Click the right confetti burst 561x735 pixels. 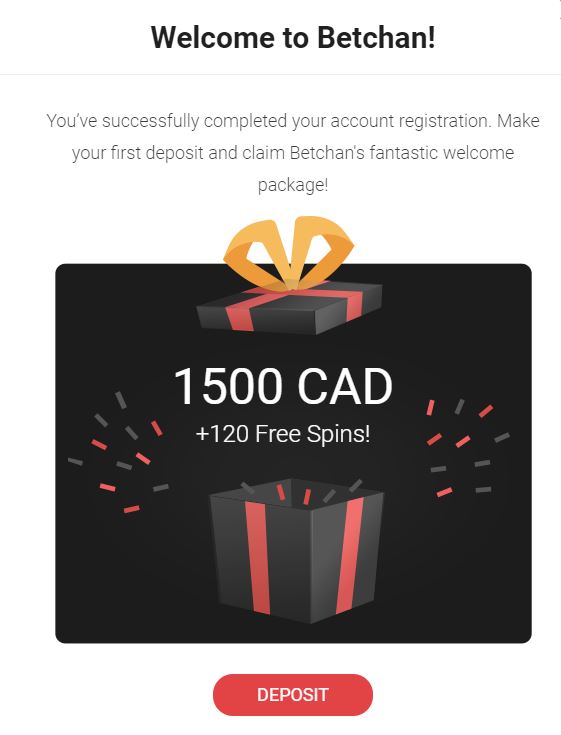tap(468, 448)
